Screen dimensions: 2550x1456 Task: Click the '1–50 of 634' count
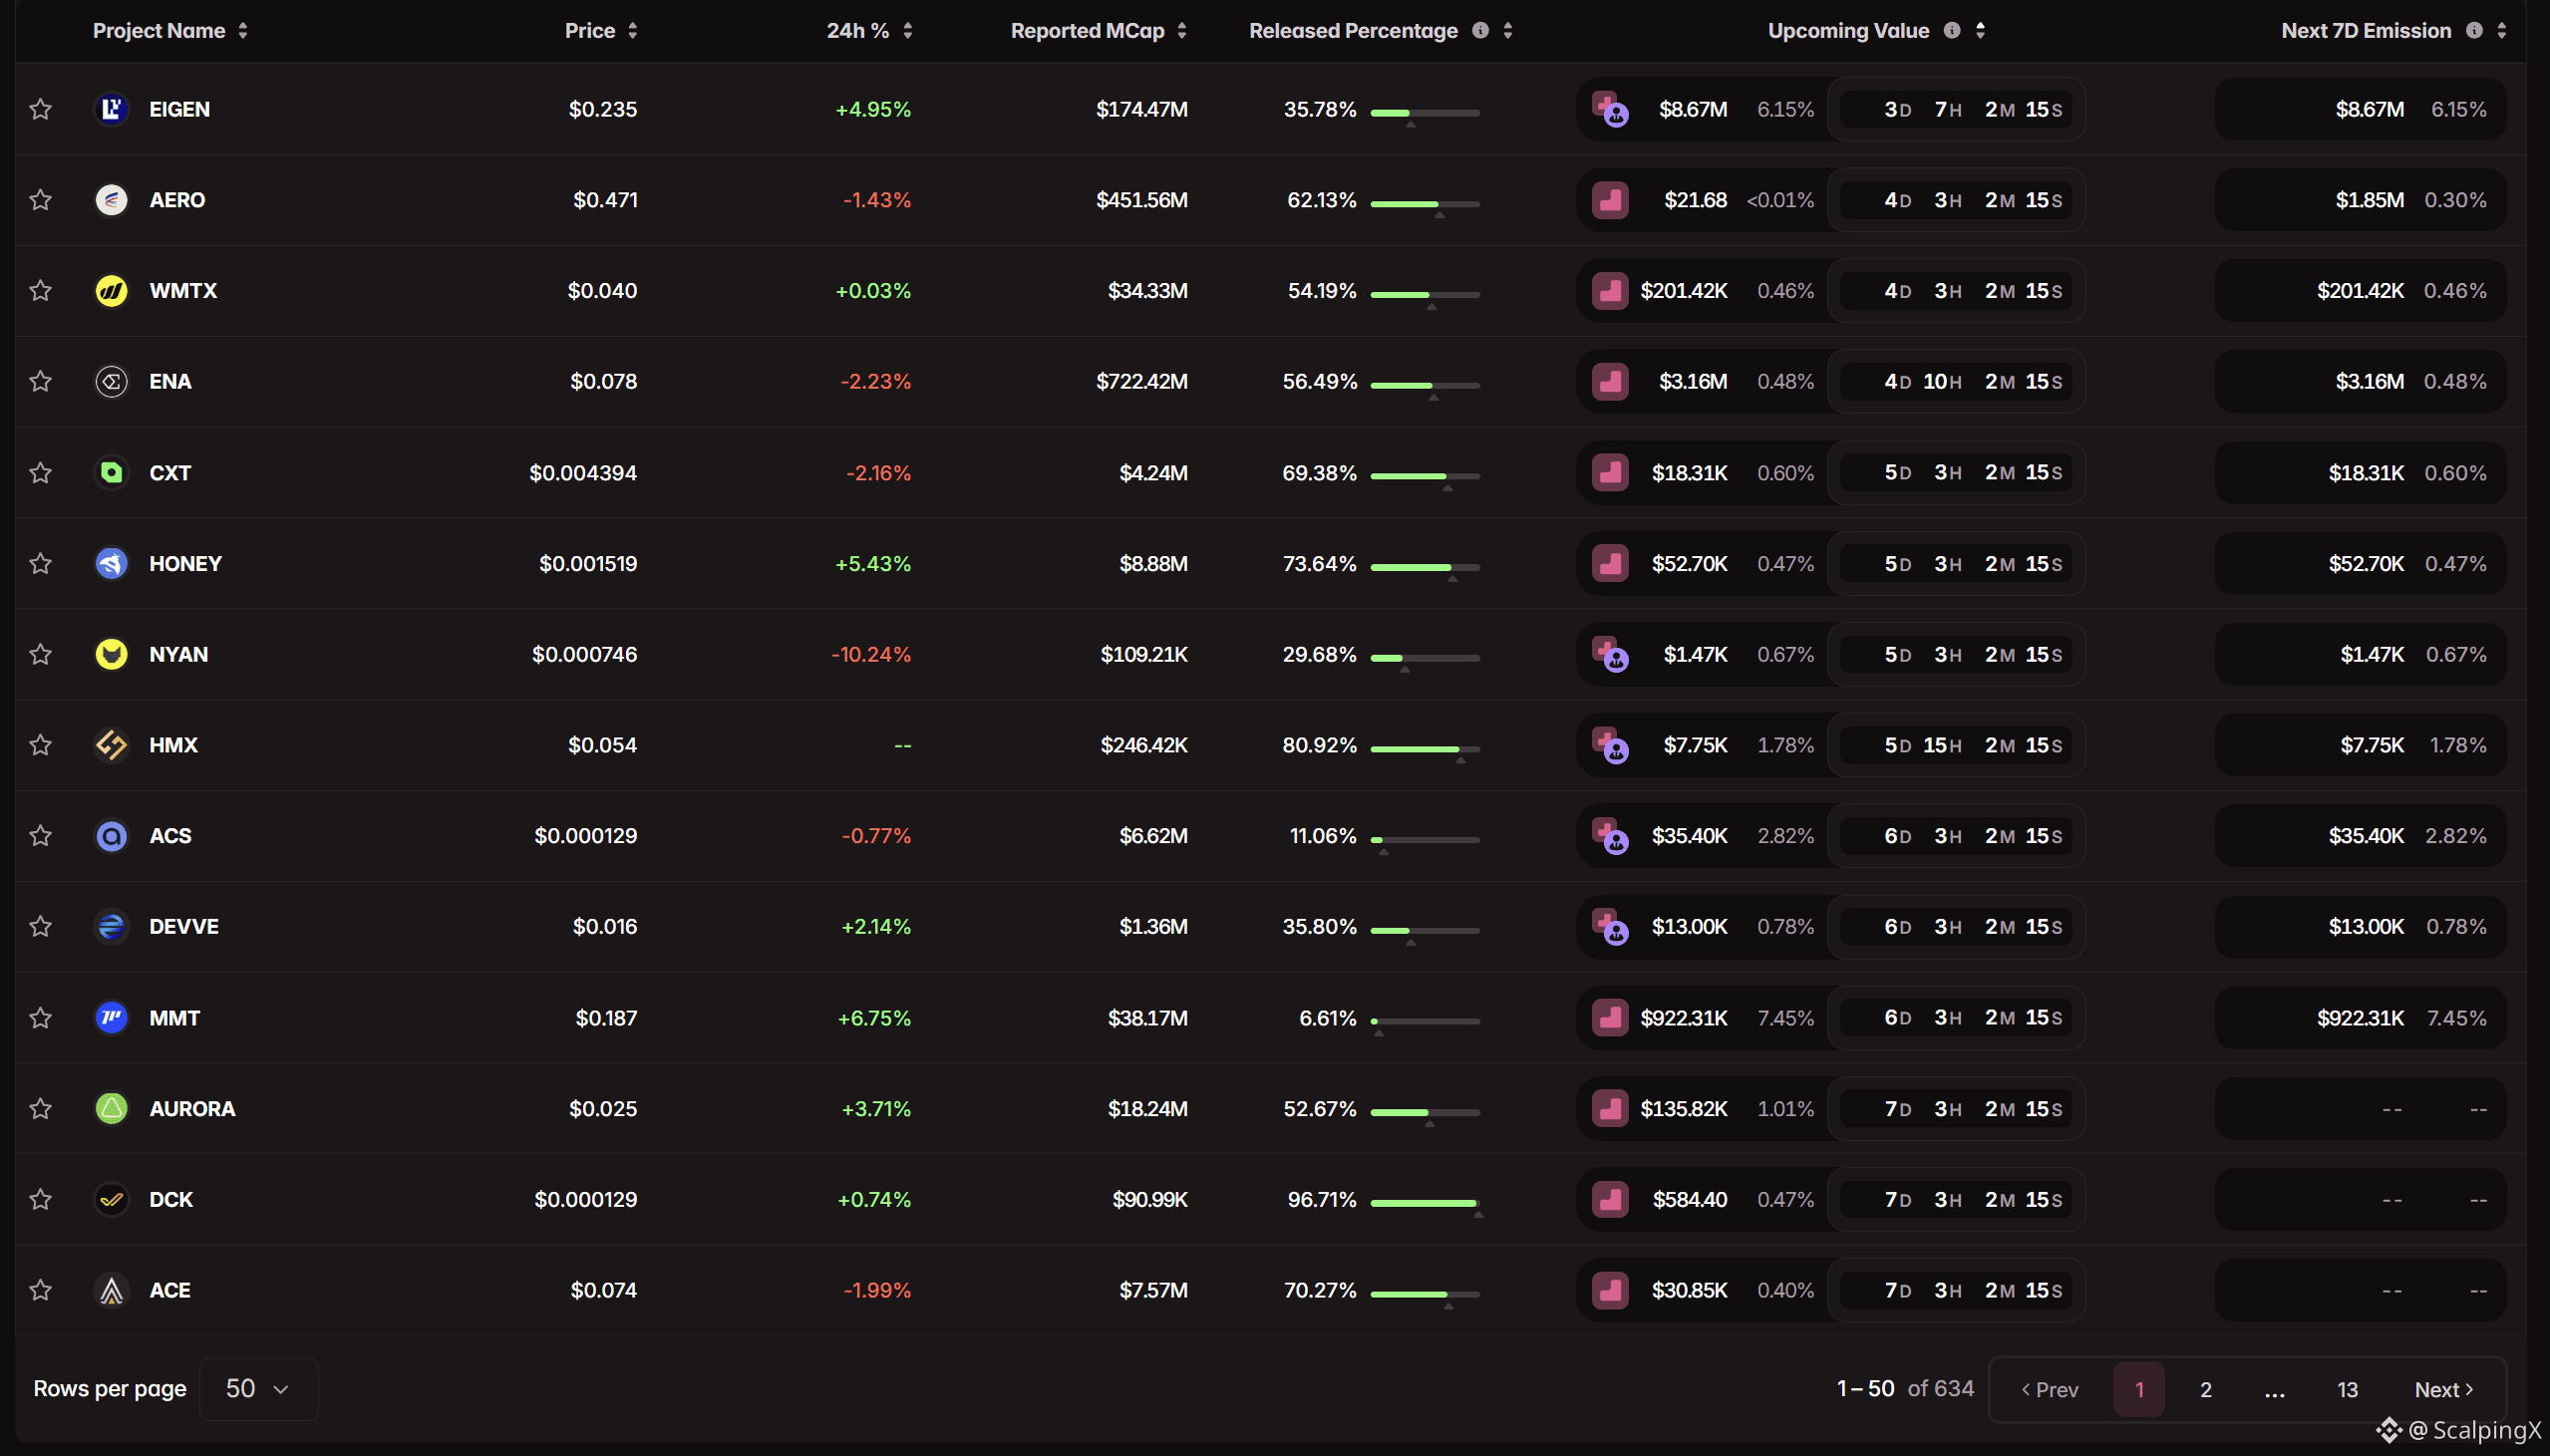pyautogui.click(x=1905, y=1388)
